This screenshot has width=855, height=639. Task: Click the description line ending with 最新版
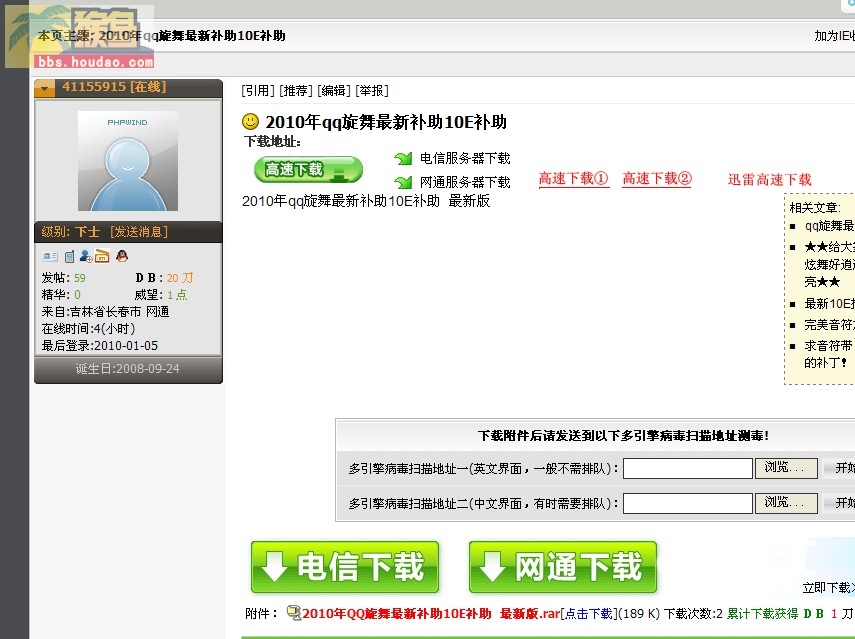pos(366,201)
